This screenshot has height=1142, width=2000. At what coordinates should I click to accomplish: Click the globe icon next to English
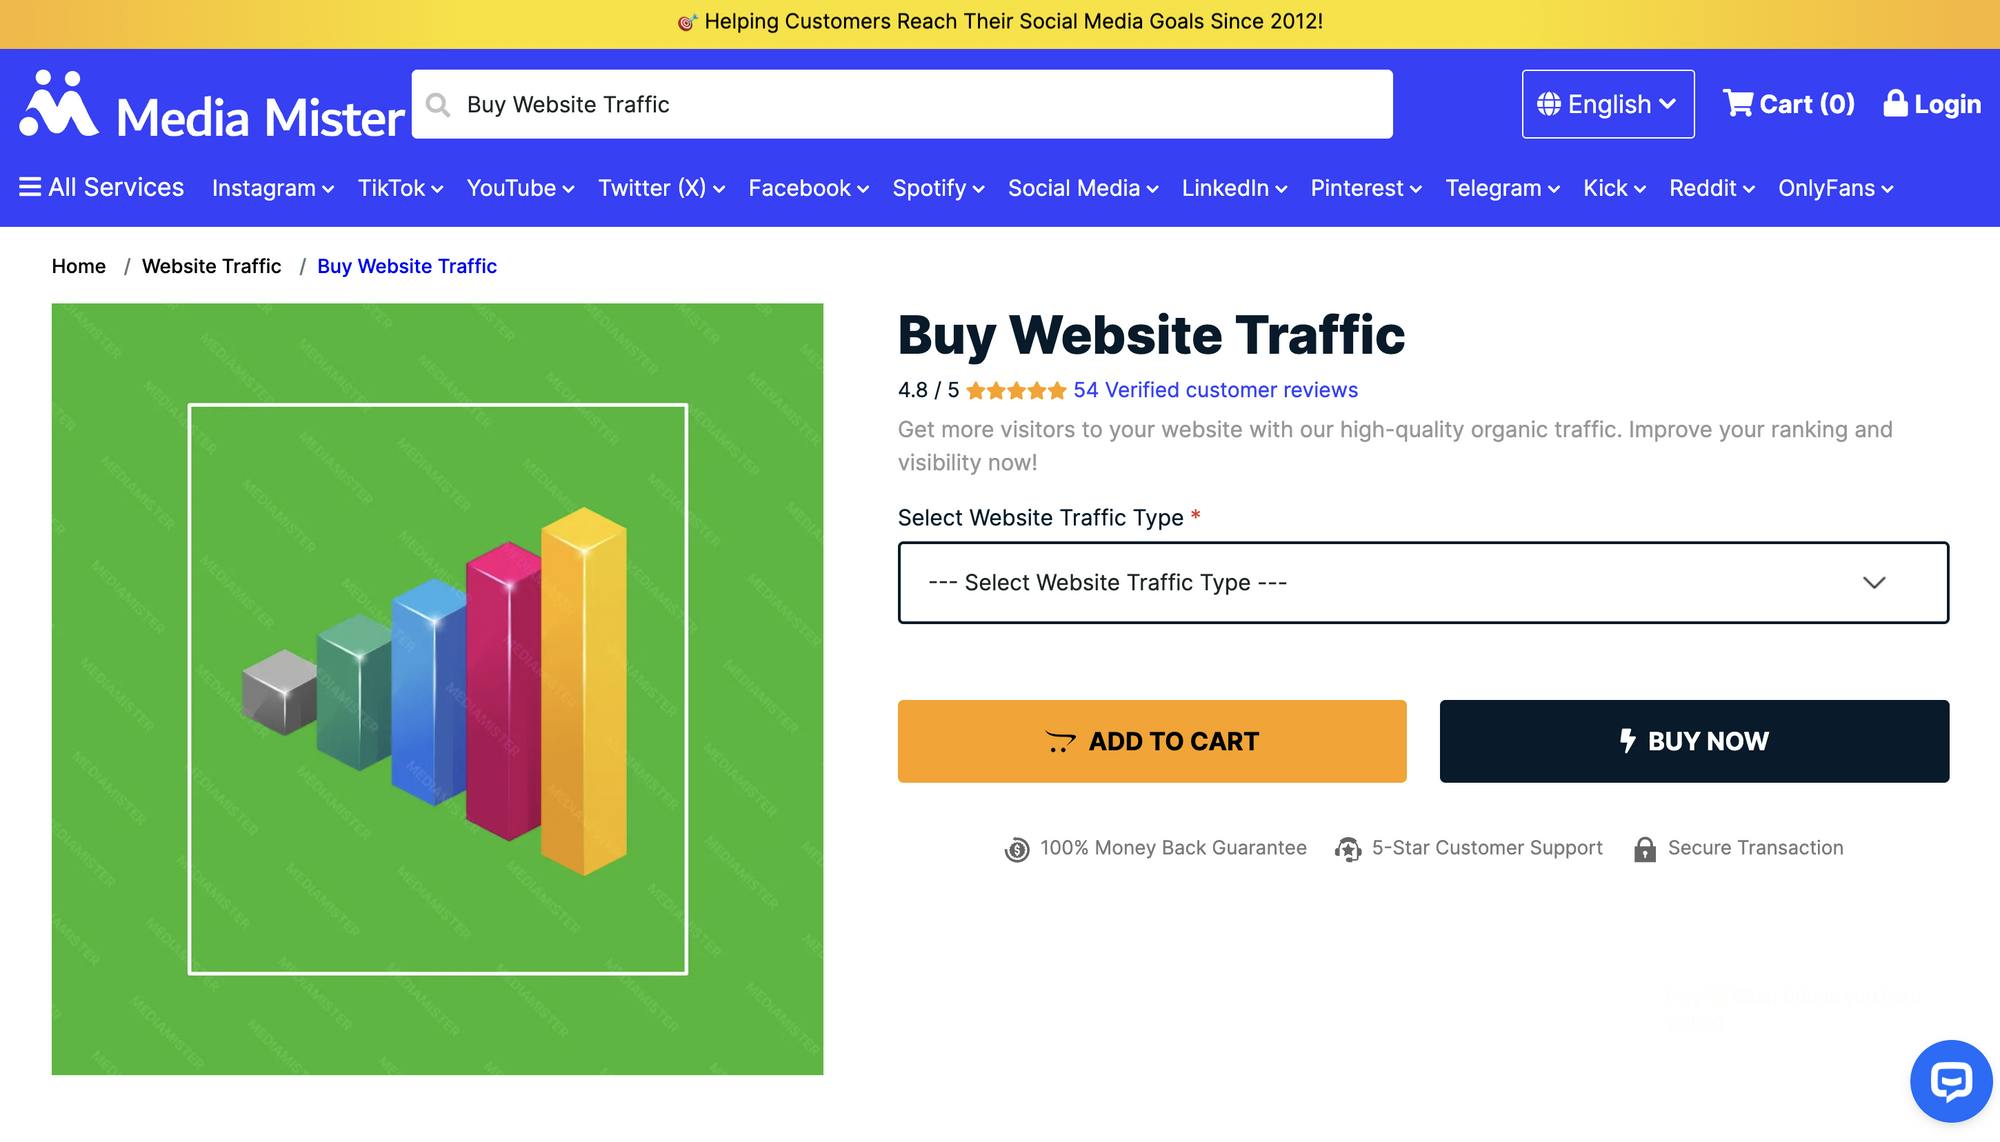[1549, 103]
